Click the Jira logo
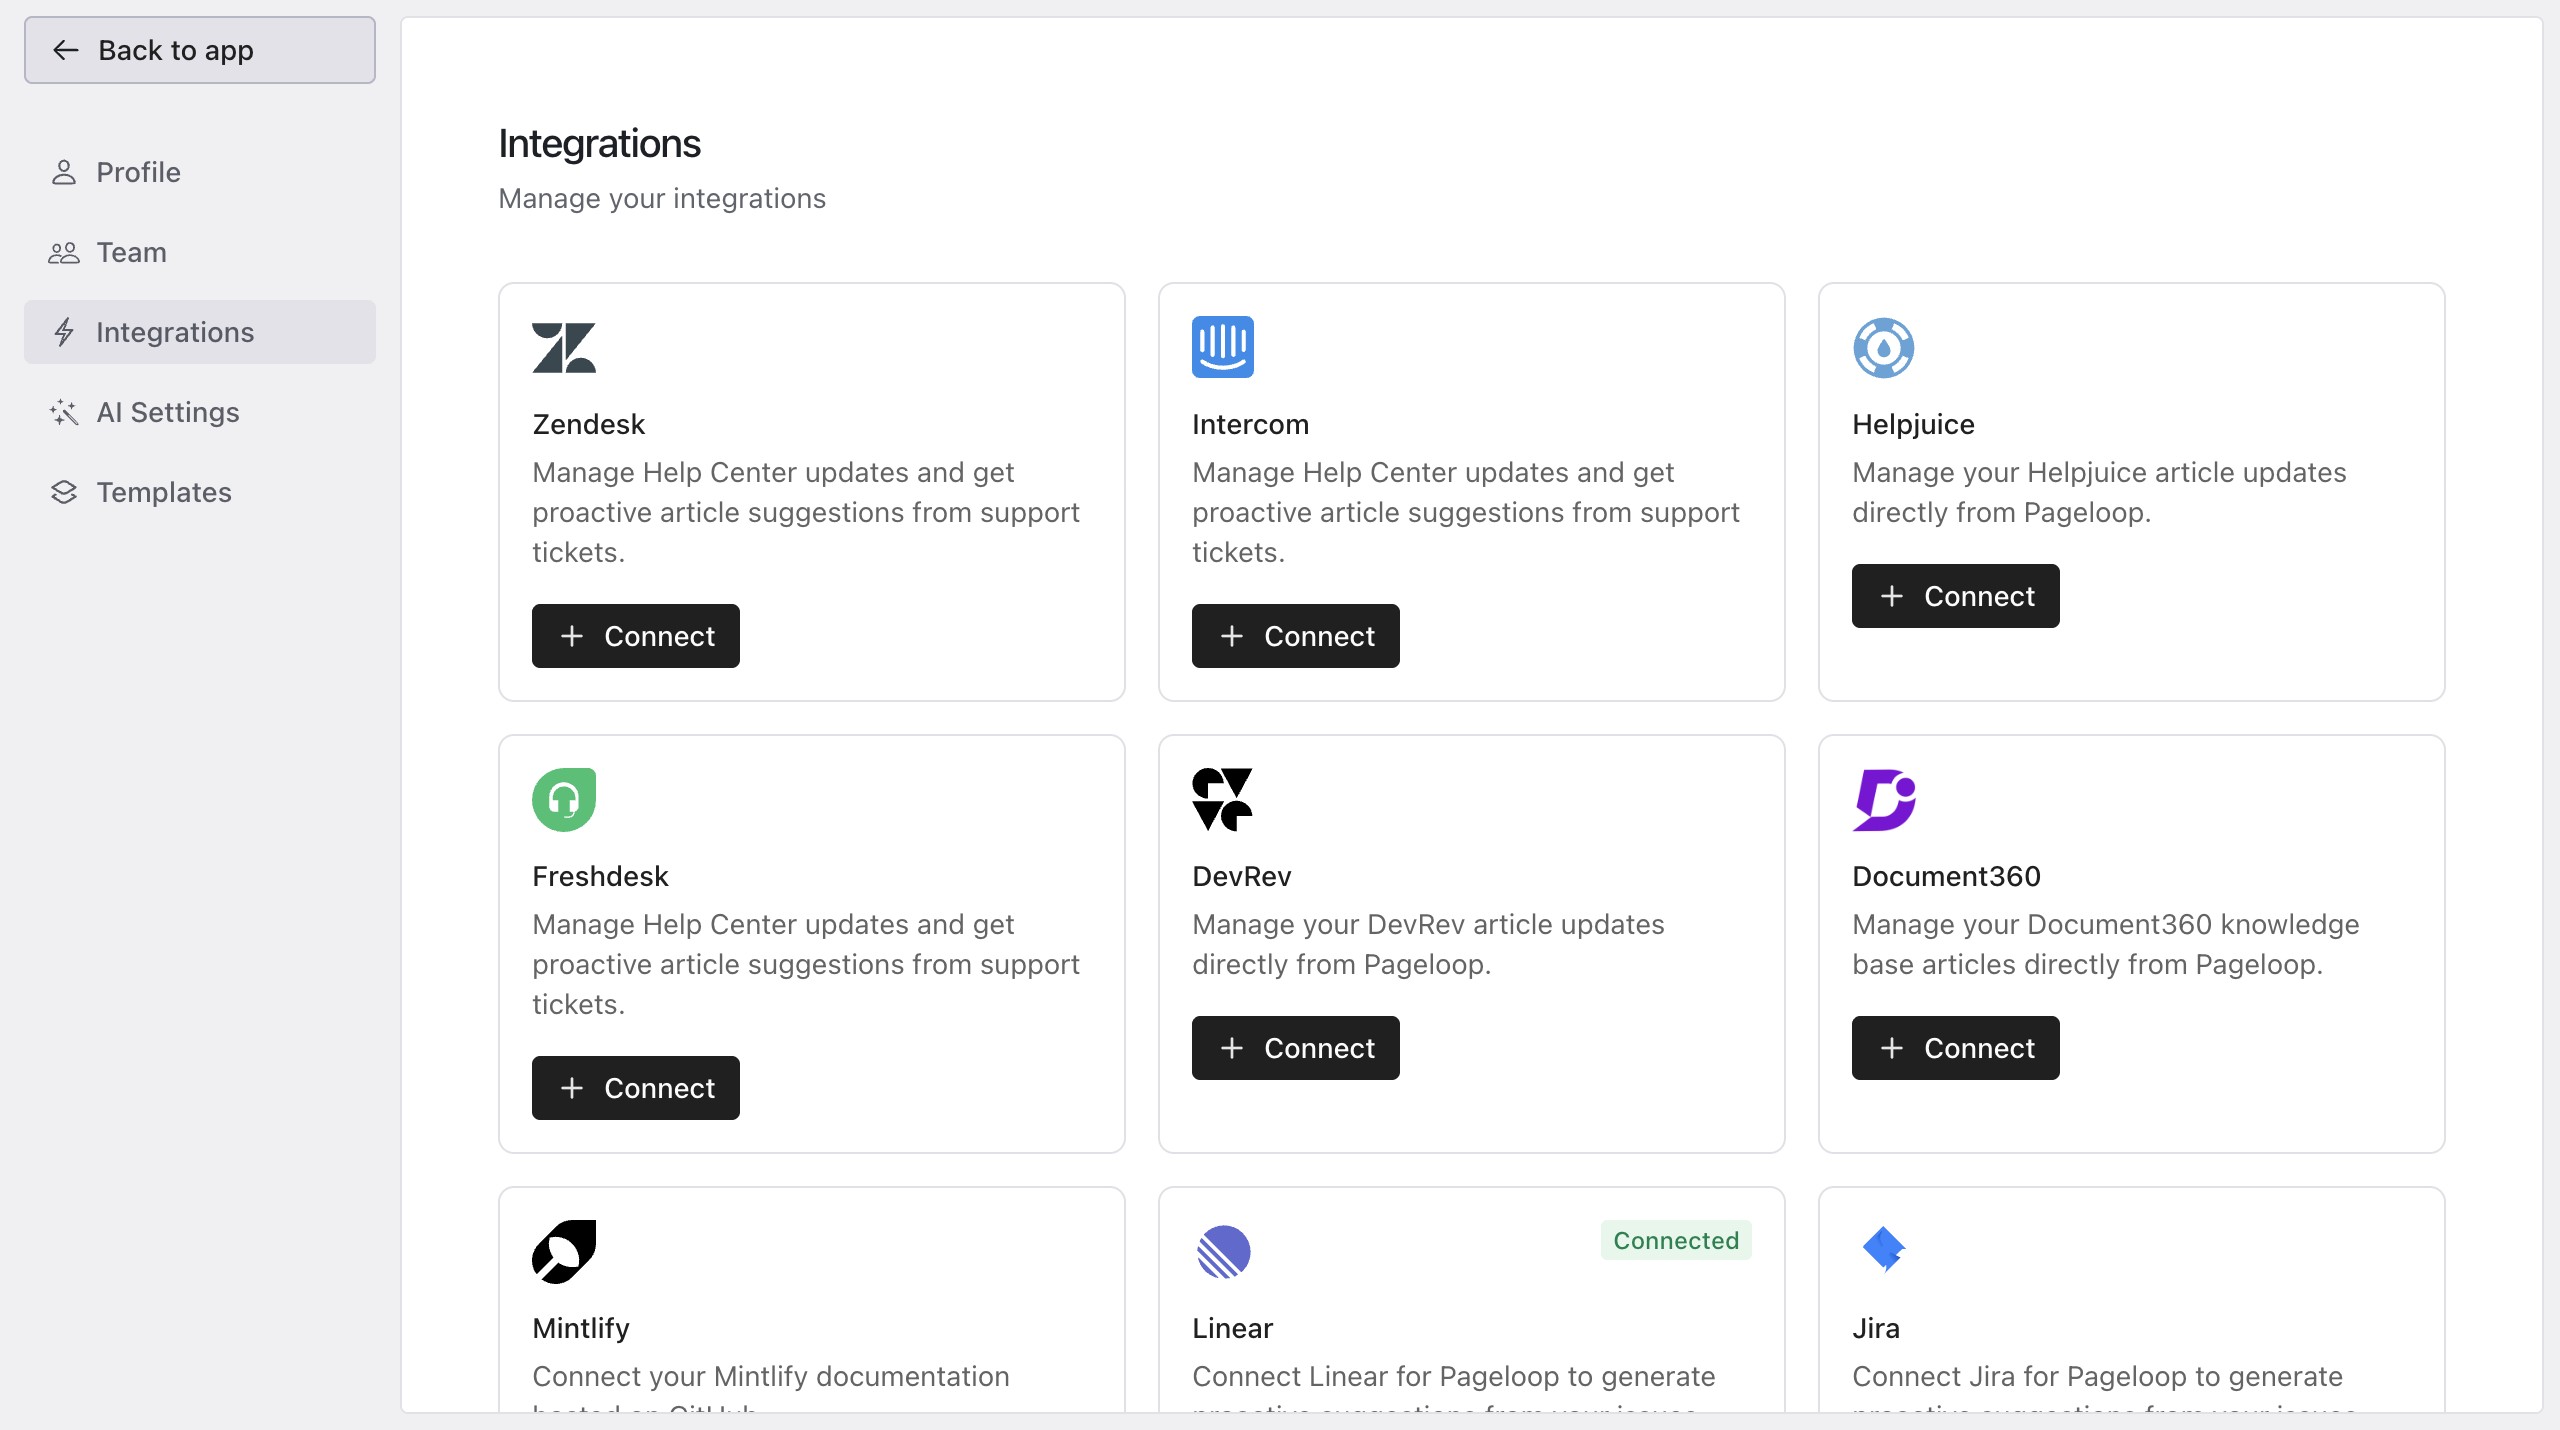Image resolution: width=2560 pixels, height=1430 pixels. (x=1884, y=1249)
